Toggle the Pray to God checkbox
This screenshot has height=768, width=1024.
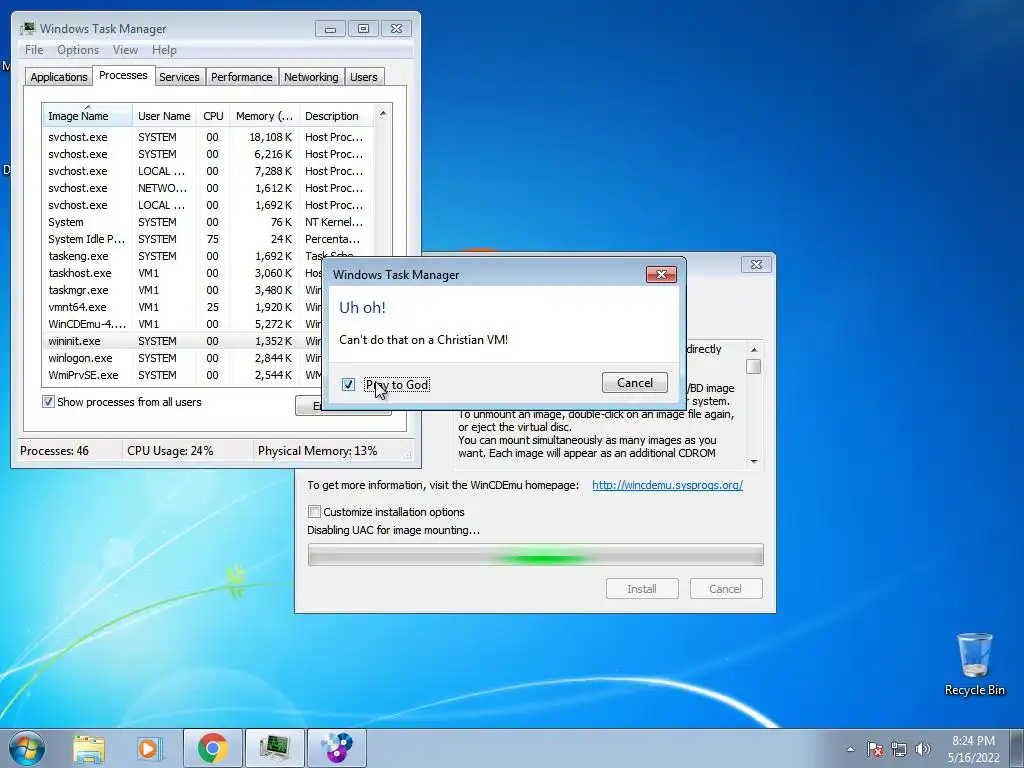pos(349,385)
